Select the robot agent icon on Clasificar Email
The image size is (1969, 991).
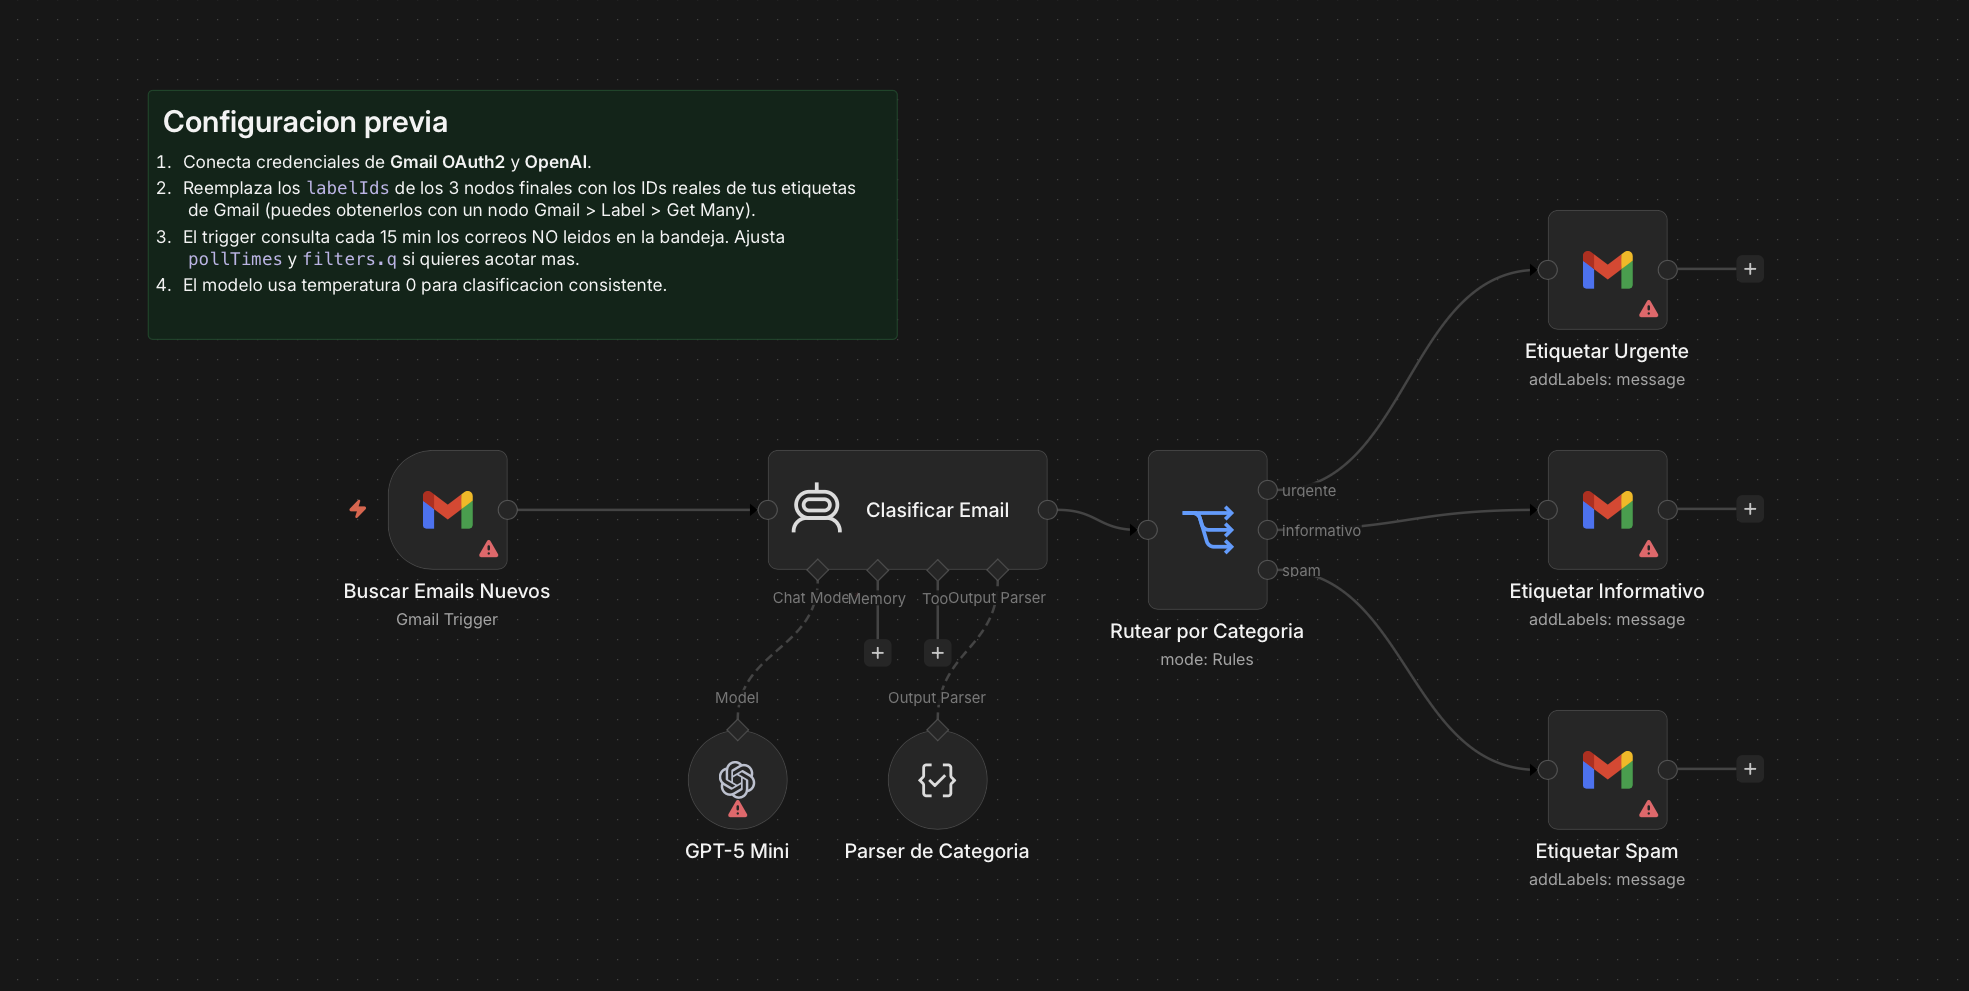coord(817,509)
